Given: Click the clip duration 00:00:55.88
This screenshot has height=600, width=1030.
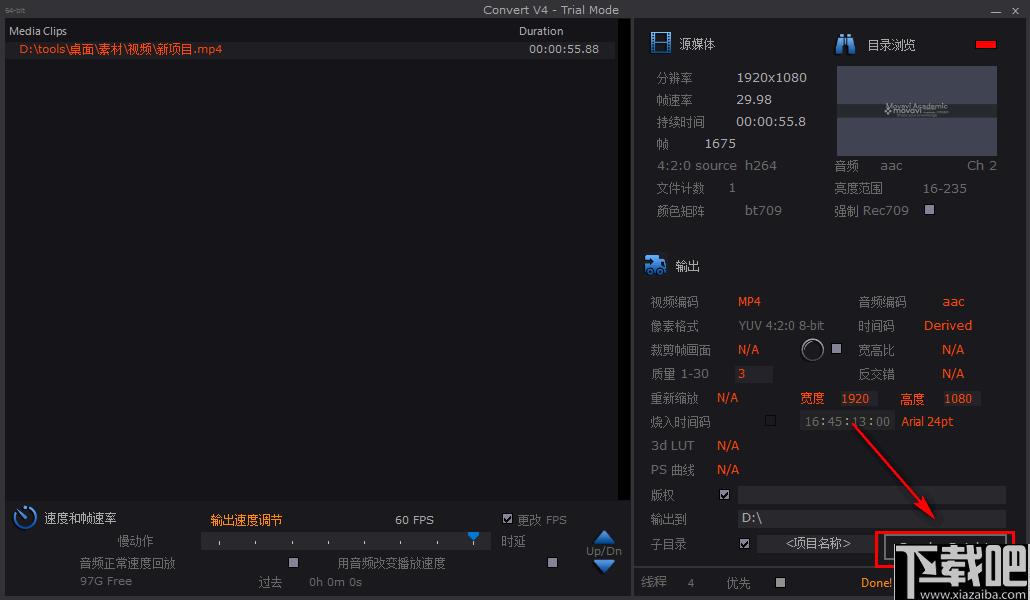Looking at the screenshot, I should click(x=564, y=49).
